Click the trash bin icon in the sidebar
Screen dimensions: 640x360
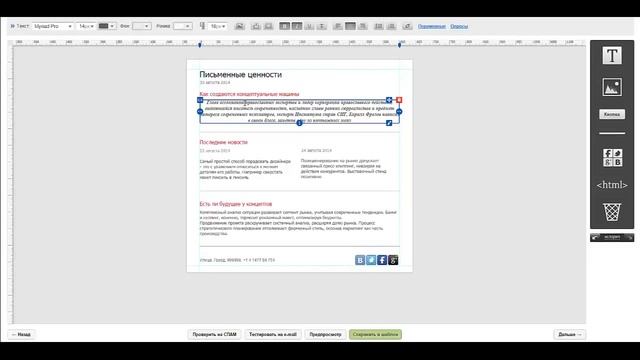click(x=612, y=212)
